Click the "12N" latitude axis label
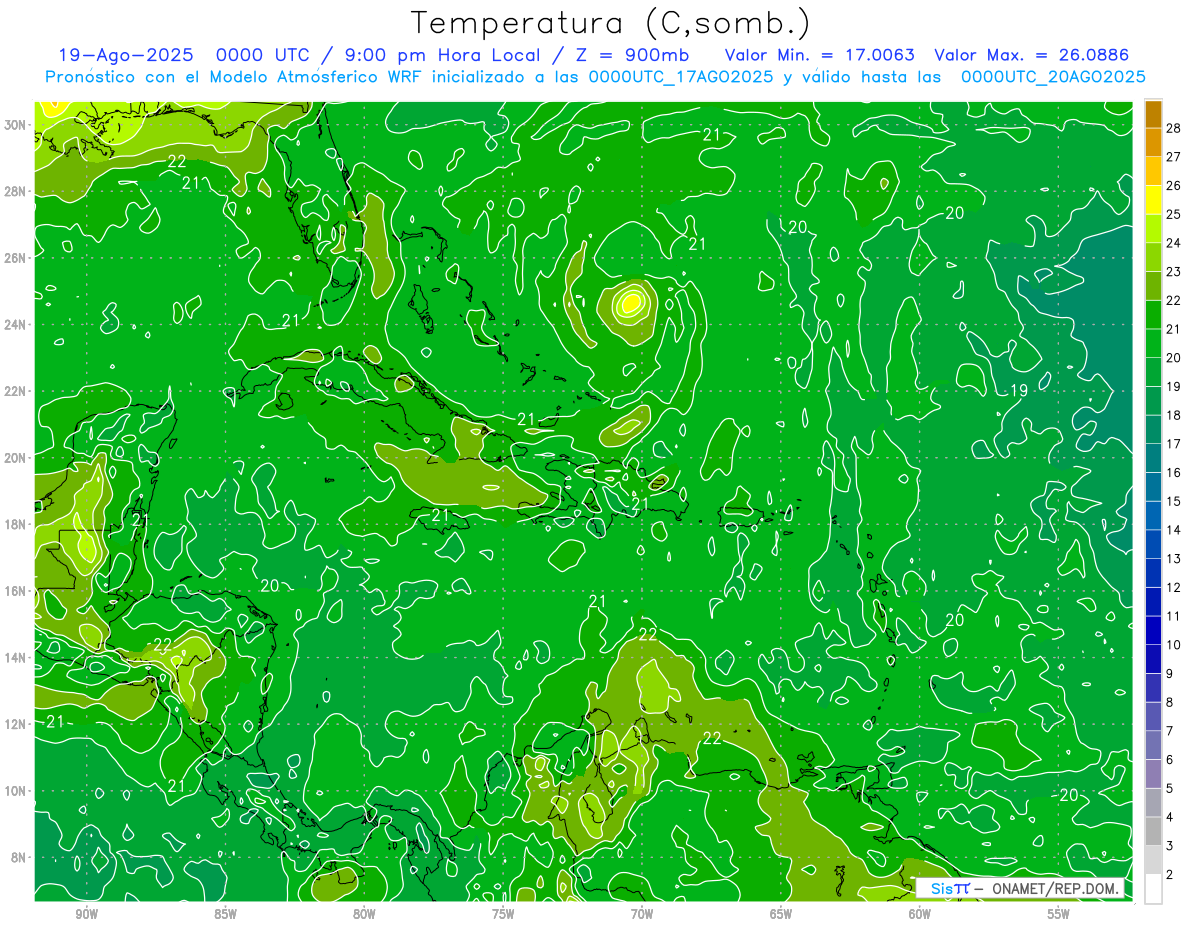Viewport: 1200px width, 927px height. click(17, 724)
